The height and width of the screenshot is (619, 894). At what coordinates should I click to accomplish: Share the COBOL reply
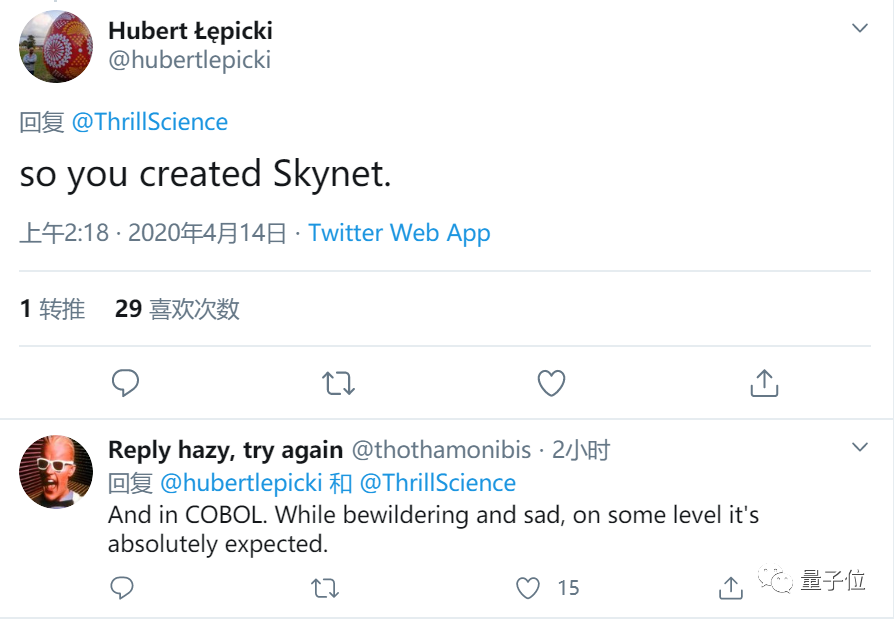click(731, 588)
